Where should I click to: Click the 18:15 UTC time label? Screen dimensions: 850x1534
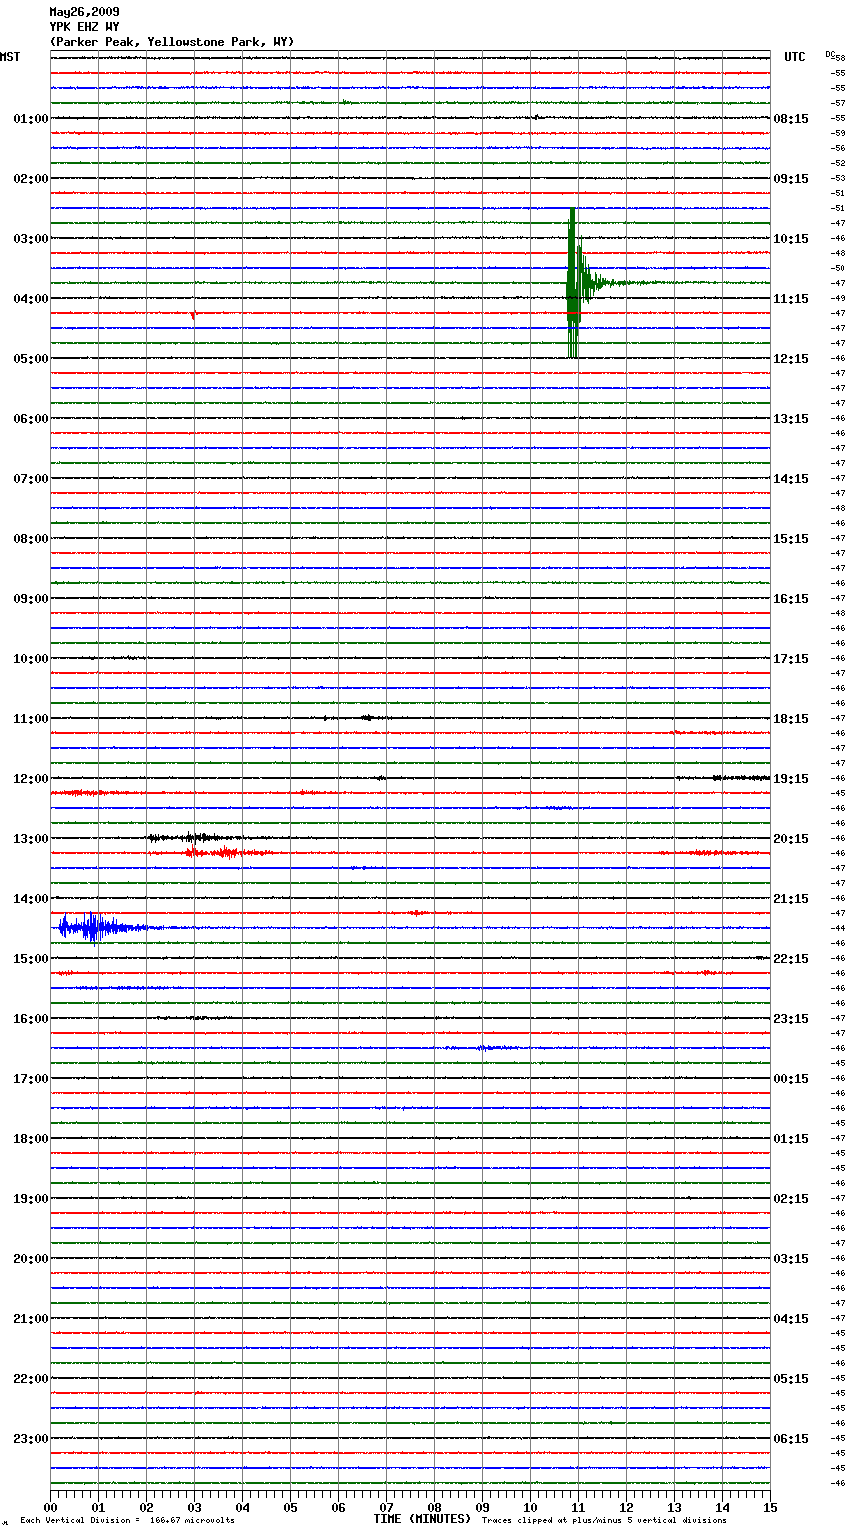click(x=791, y=719)
